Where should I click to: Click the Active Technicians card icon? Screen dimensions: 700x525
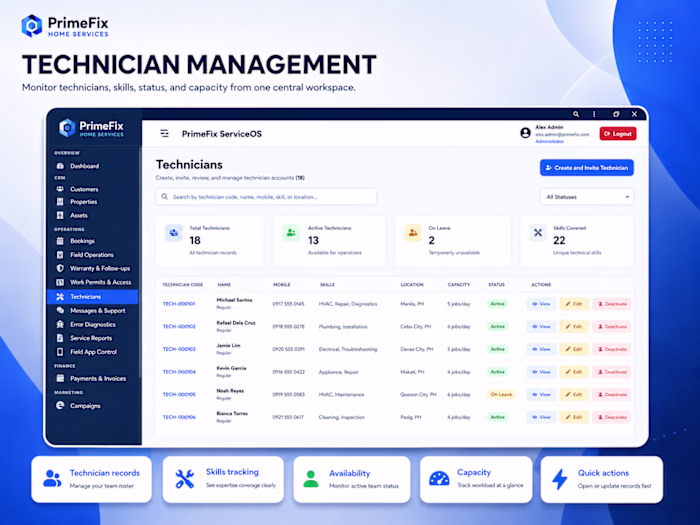tap(291, 233)
